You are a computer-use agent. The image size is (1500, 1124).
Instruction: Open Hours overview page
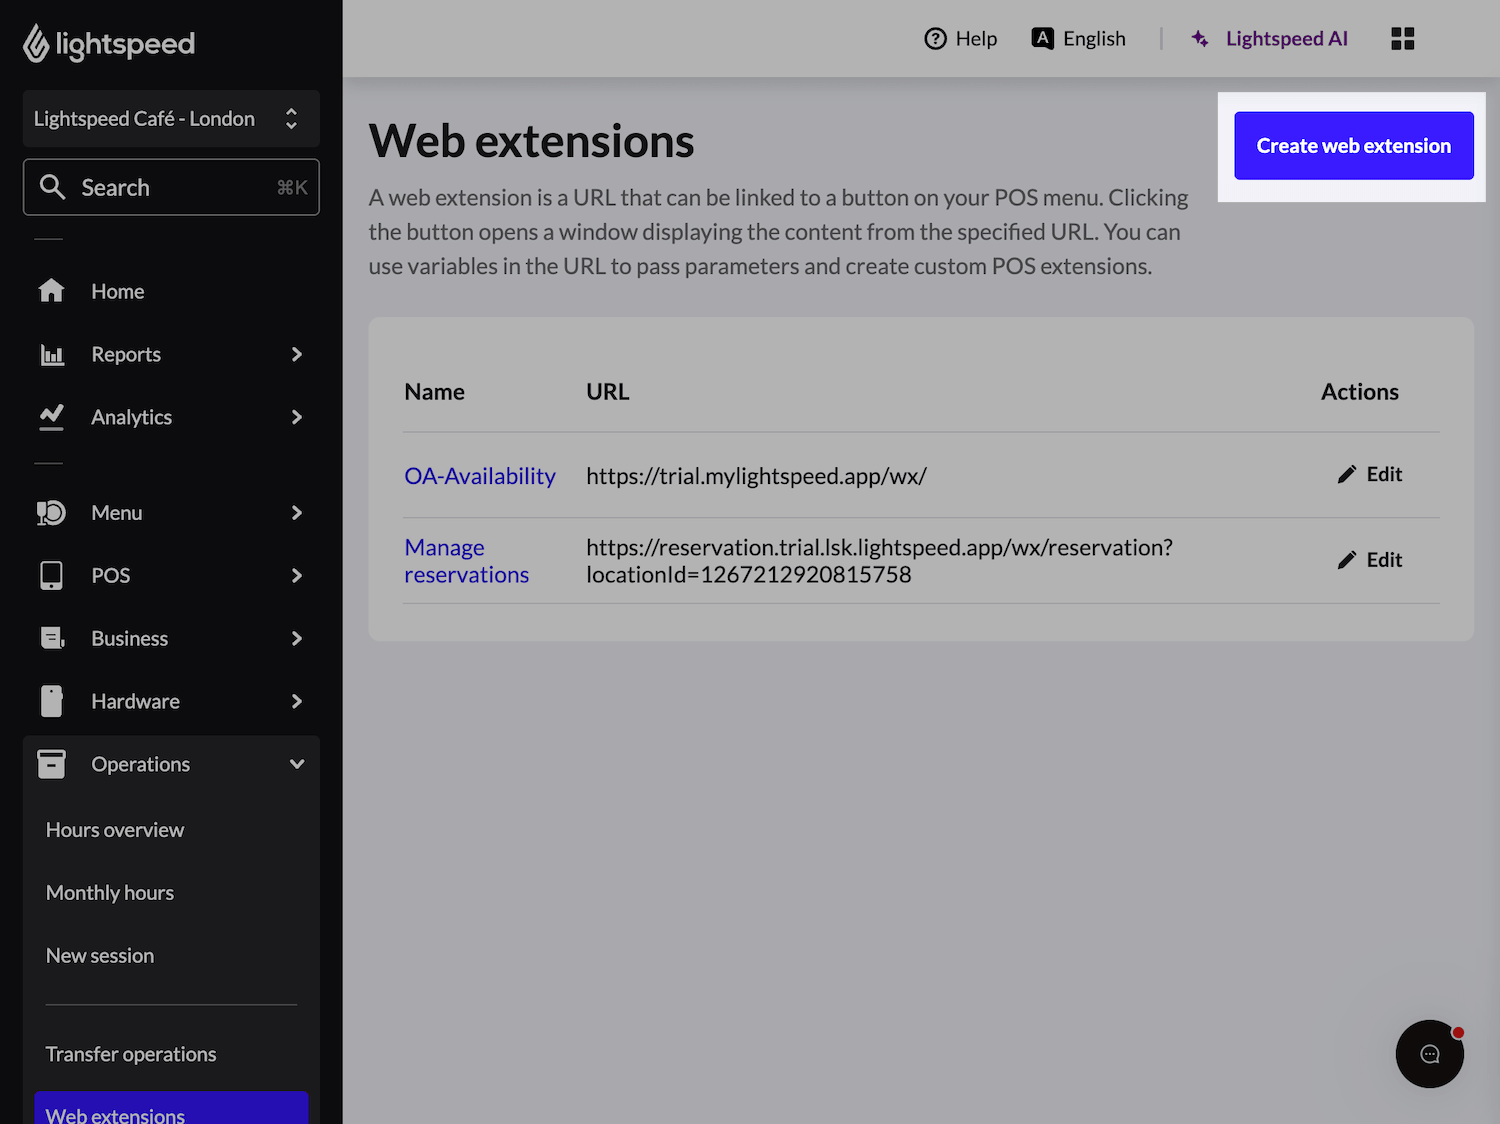tap(115, 830)
